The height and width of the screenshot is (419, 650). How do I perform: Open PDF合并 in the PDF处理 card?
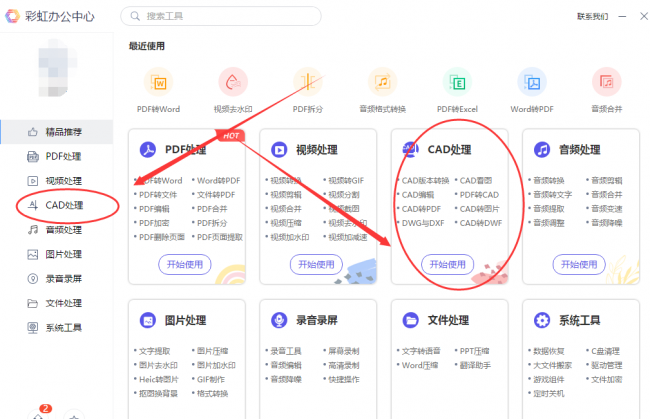pos(212,209)
